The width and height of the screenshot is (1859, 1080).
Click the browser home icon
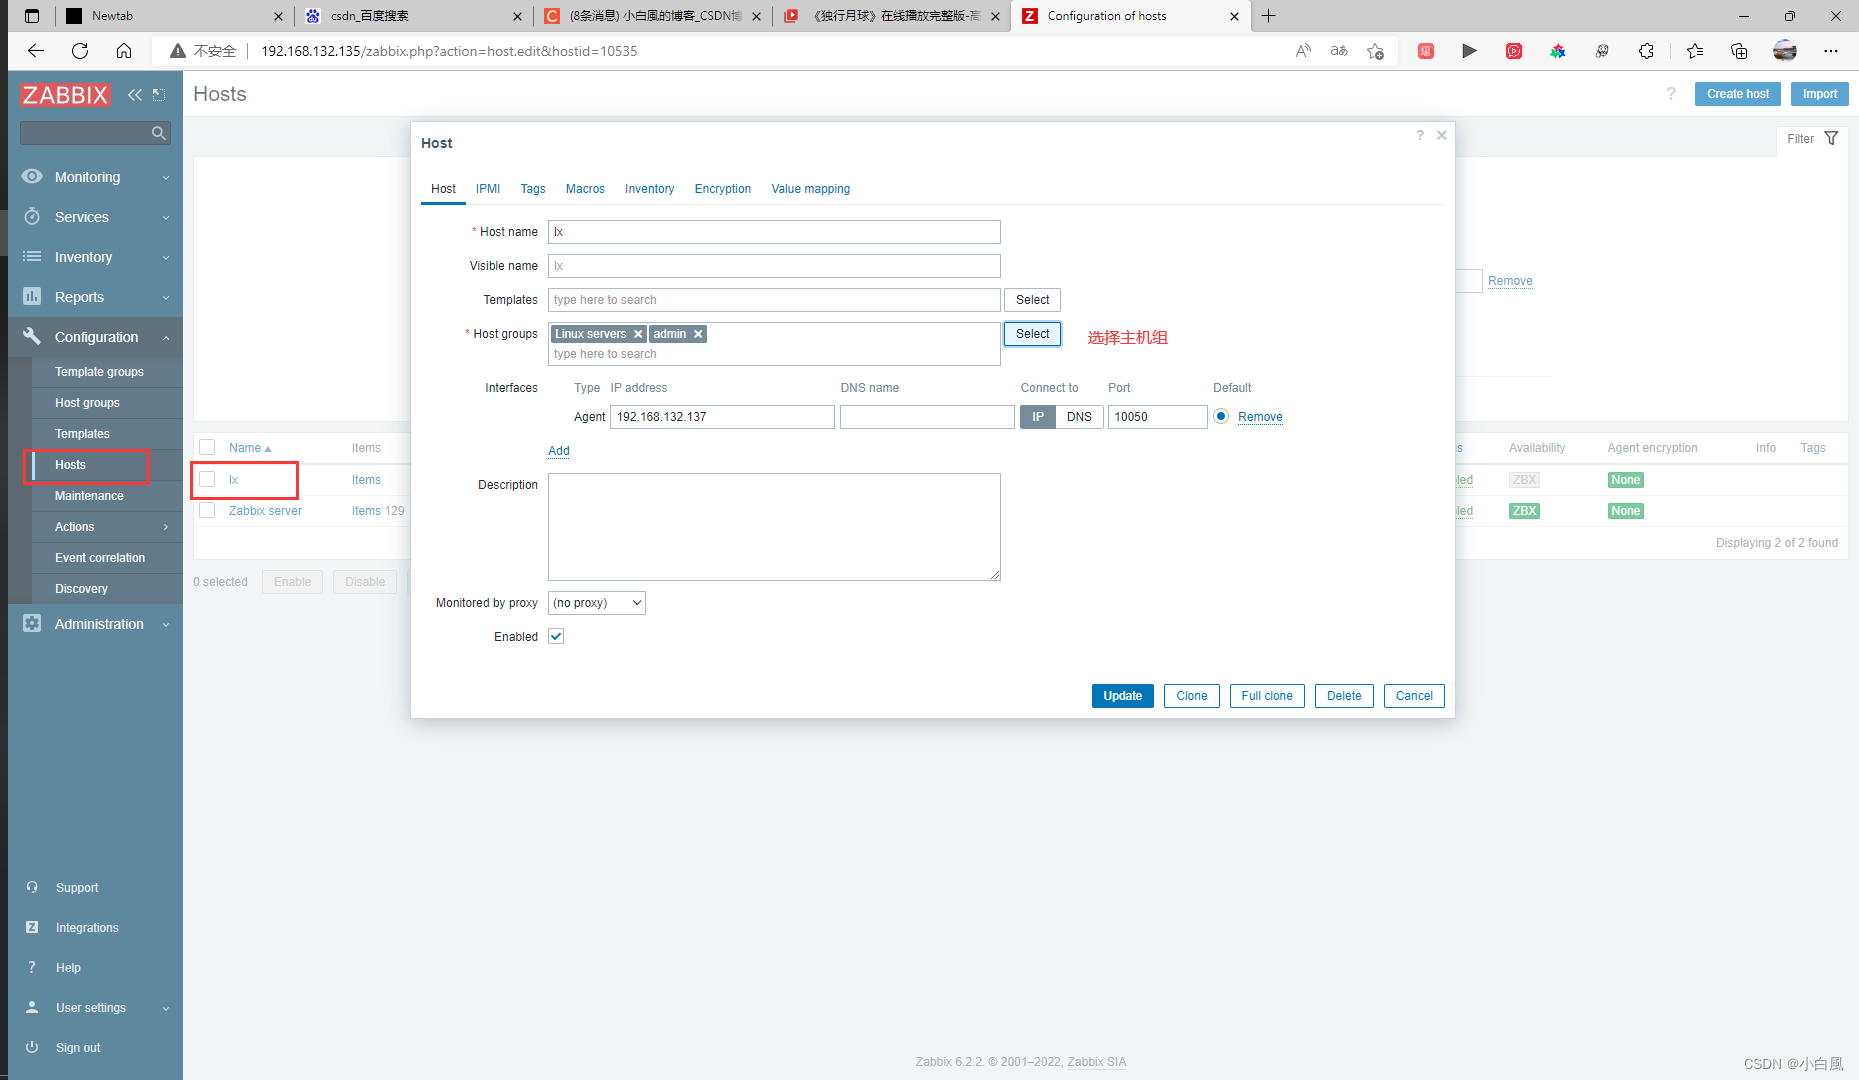click(124, 51)
